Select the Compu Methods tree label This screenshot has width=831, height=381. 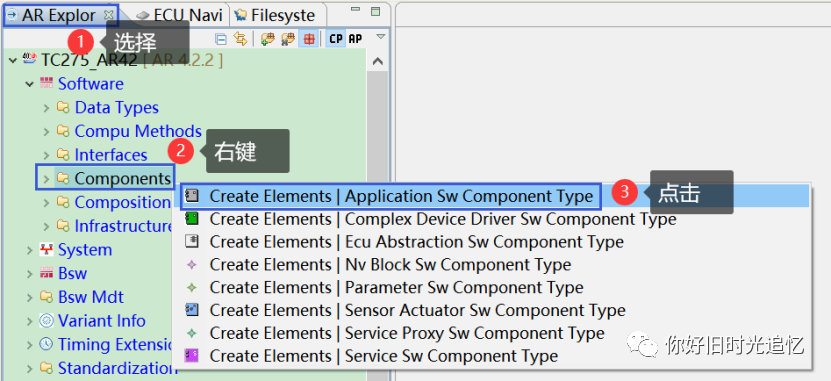[138, 131]
